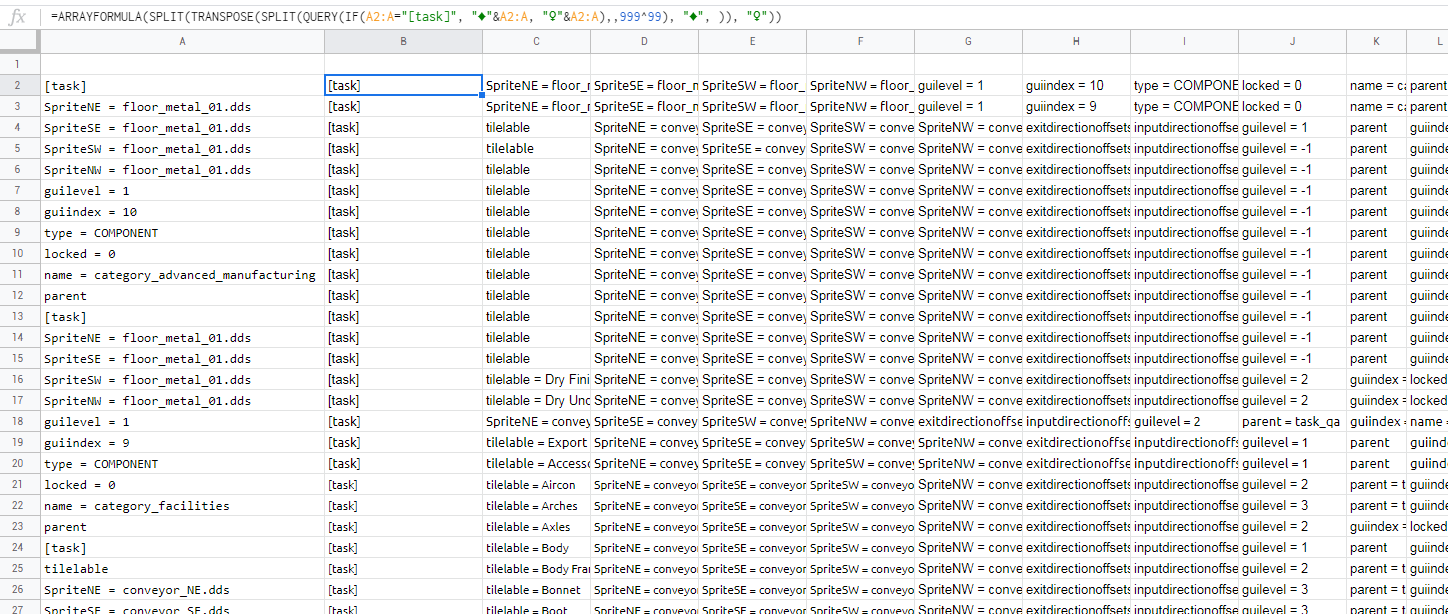
Task: Select row 24 header
Action: 20,547
